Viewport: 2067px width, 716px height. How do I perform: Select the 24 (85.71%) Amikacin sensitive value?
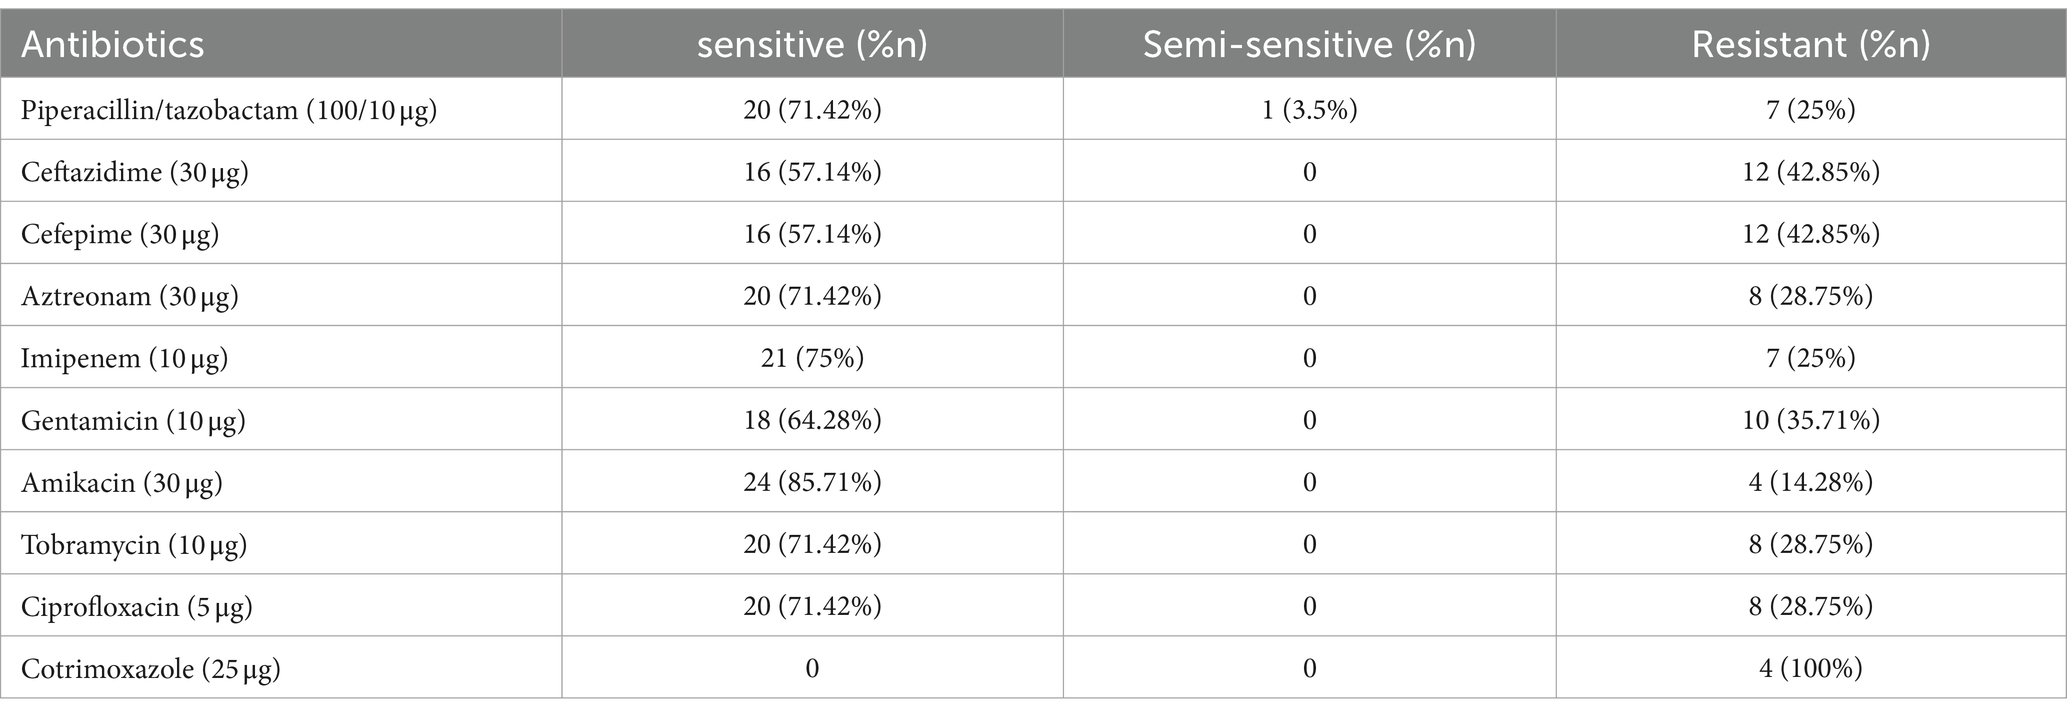(x=812, y=483)
